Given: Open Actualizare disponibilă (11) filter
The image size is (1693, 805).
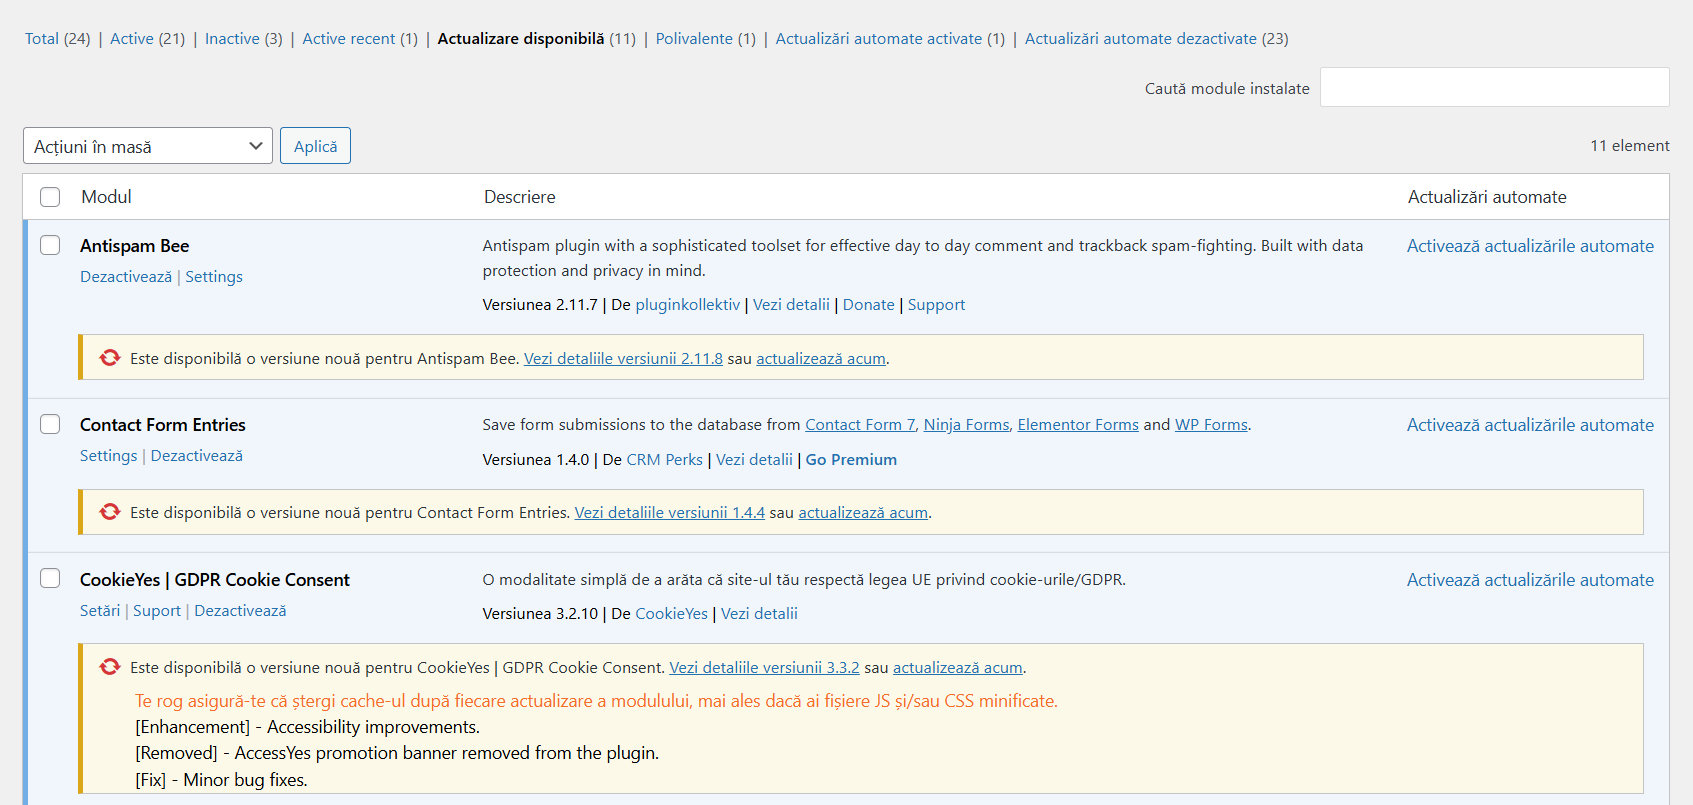Looking at the screenshot, I should pos(537,39).
